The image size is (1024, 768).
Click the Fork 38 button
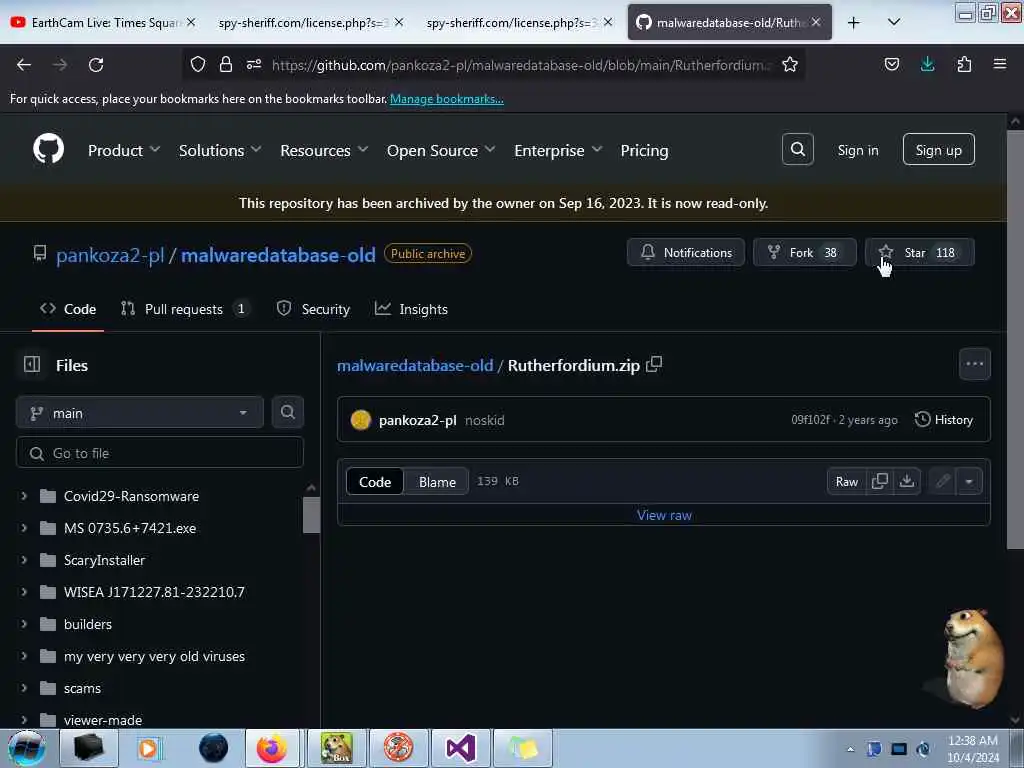pos(805,252)
